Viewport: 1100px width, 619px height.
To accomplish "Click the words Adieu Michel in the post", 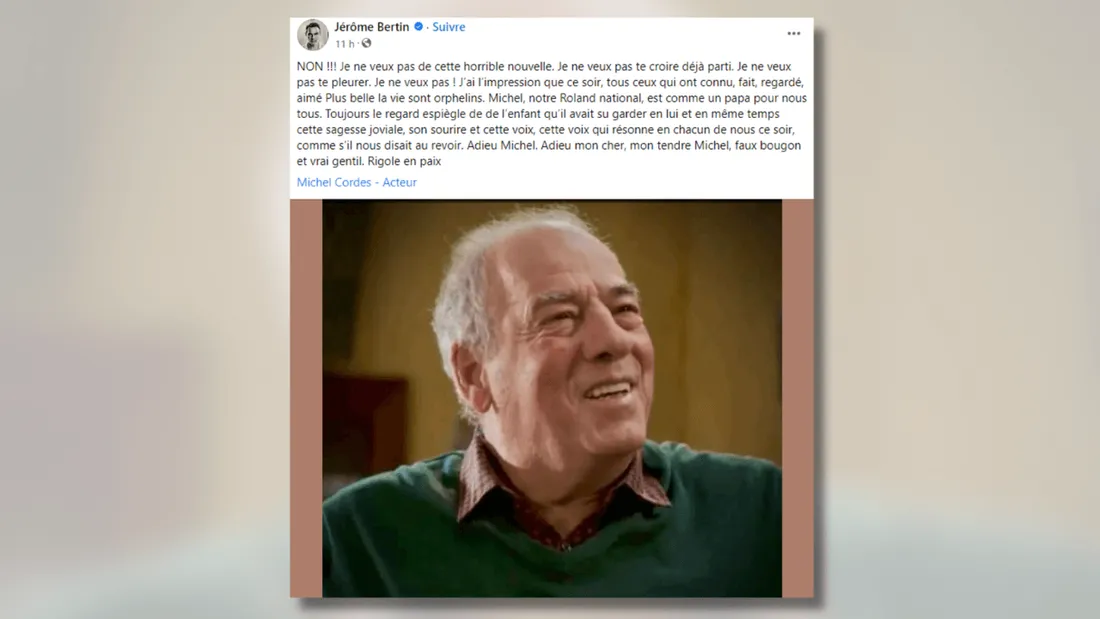I will pos(501,145).
